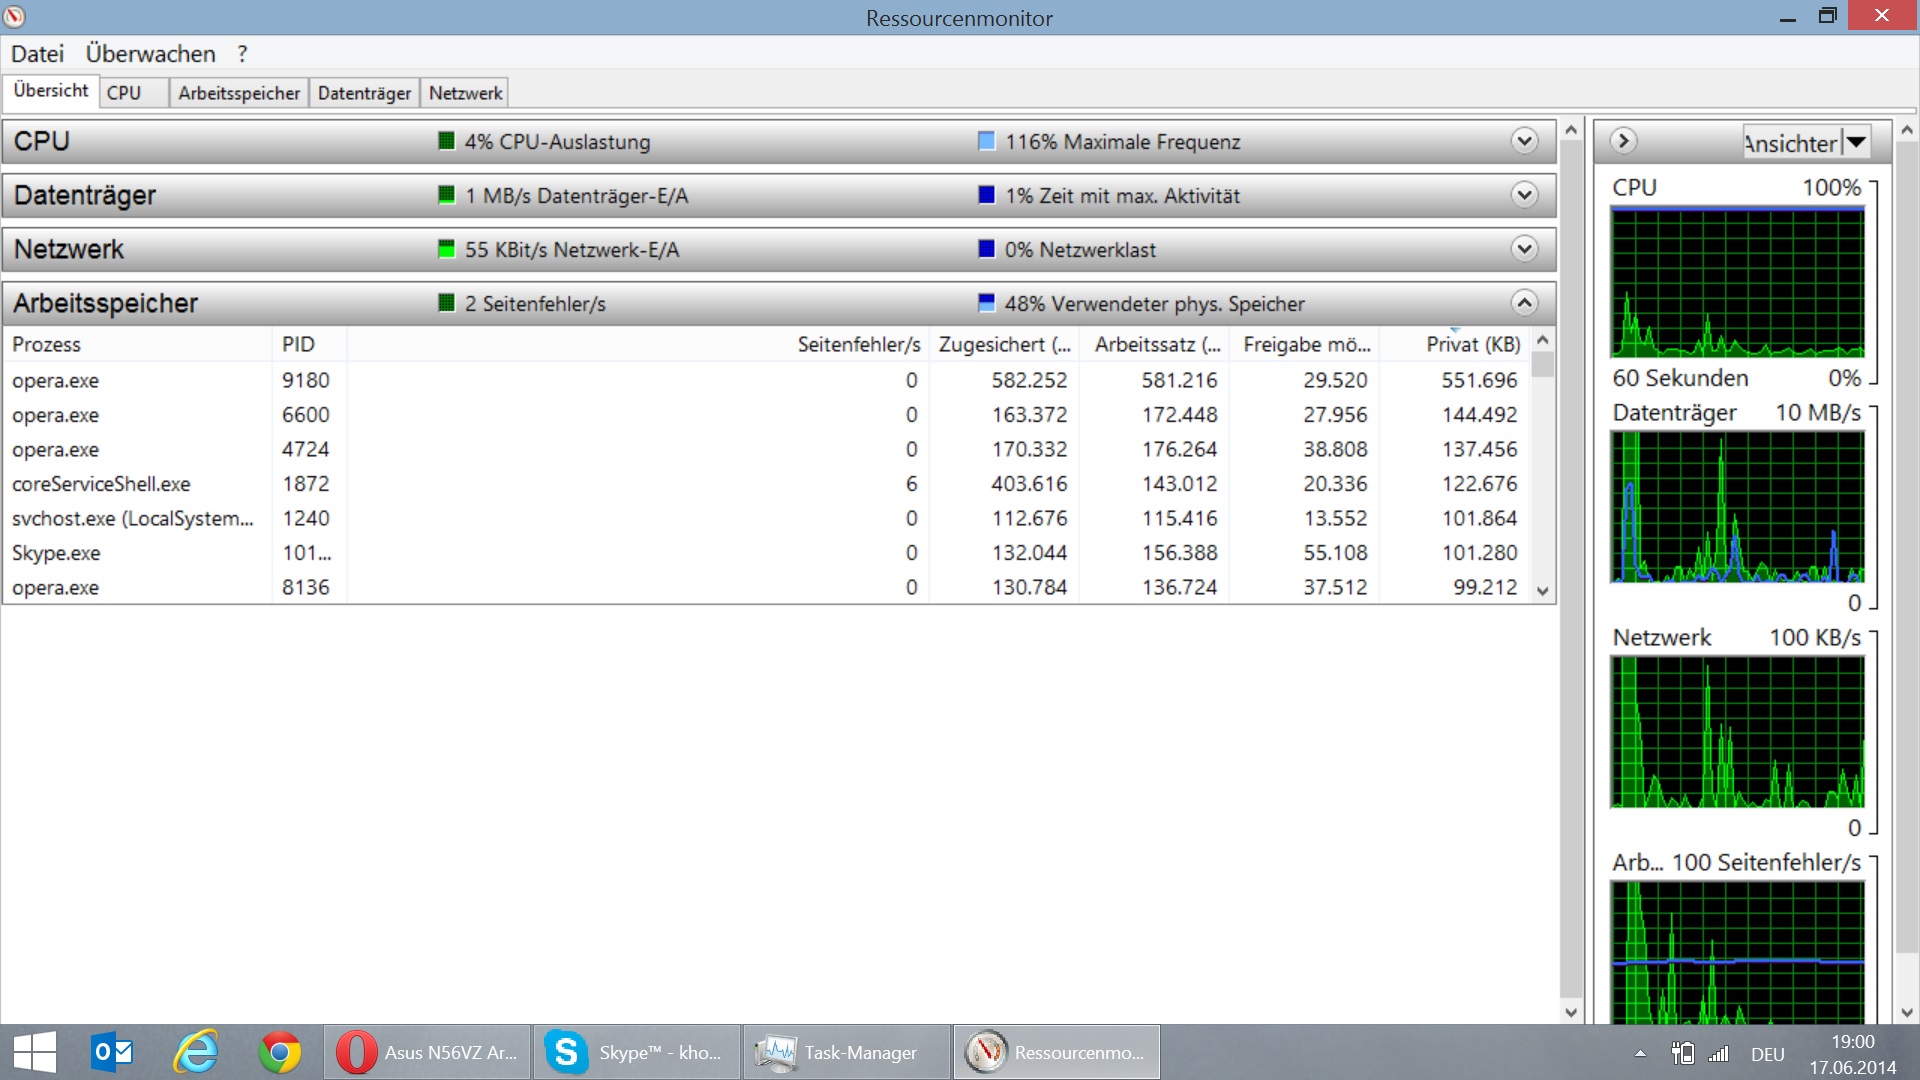Image resolution: width=1920 pixels, height=1080 pixels.
Task: Open Google Chrome taskbar icon
Action: pyautogui.click(x=280, y=1052)
